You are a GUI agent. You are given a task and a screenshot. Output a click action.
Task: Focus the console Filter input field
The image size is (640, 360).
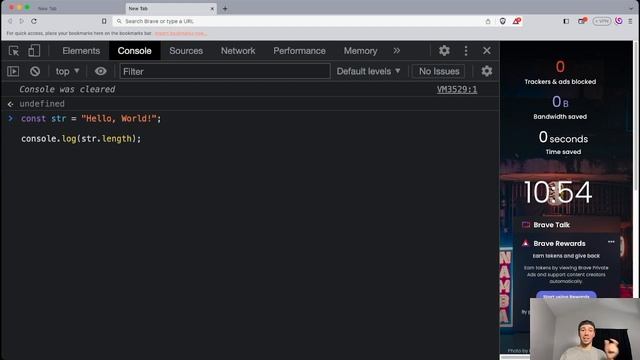[x=224, y=71]
